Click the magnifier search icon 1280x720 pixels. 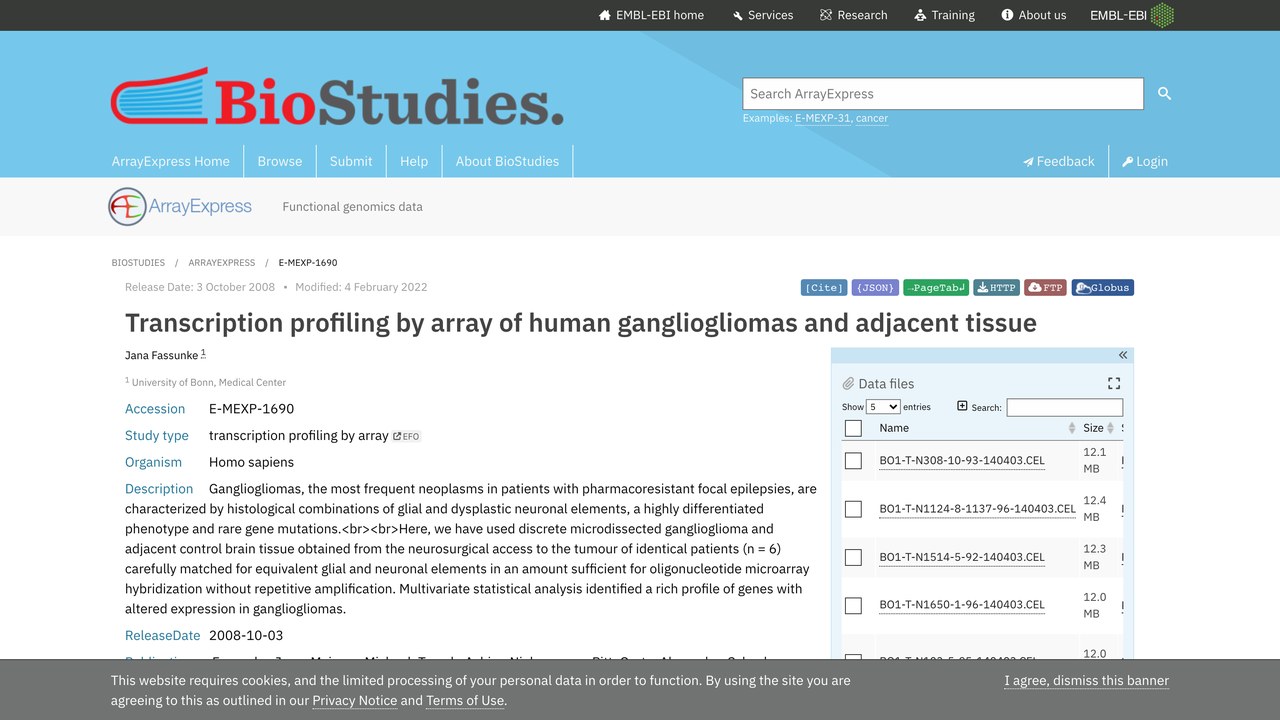[x=1164, y=93]
